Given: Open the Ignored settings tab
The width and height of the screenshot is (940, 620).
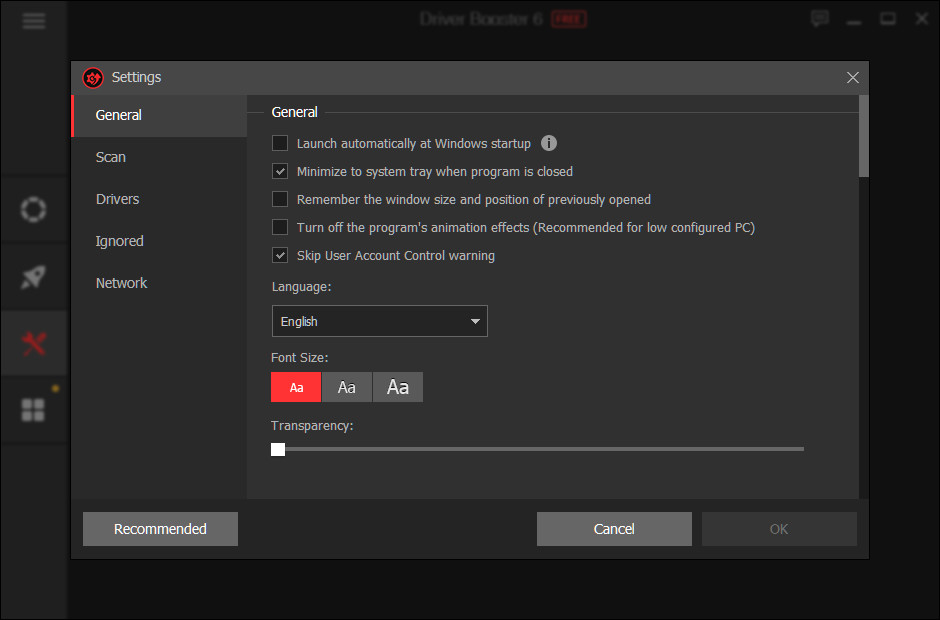Looking at the screenshot, I should tap(159, 241).
